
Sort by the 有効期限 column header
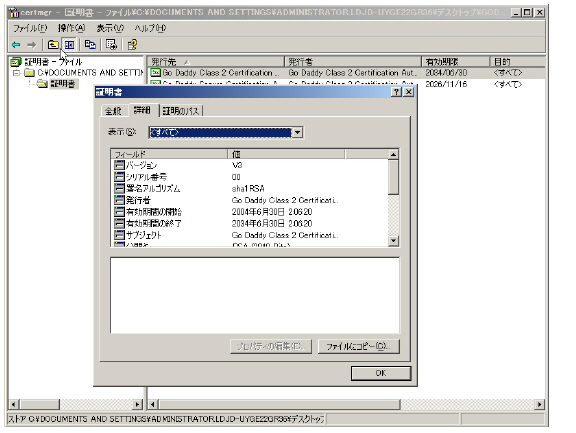[x=456, y=62]
